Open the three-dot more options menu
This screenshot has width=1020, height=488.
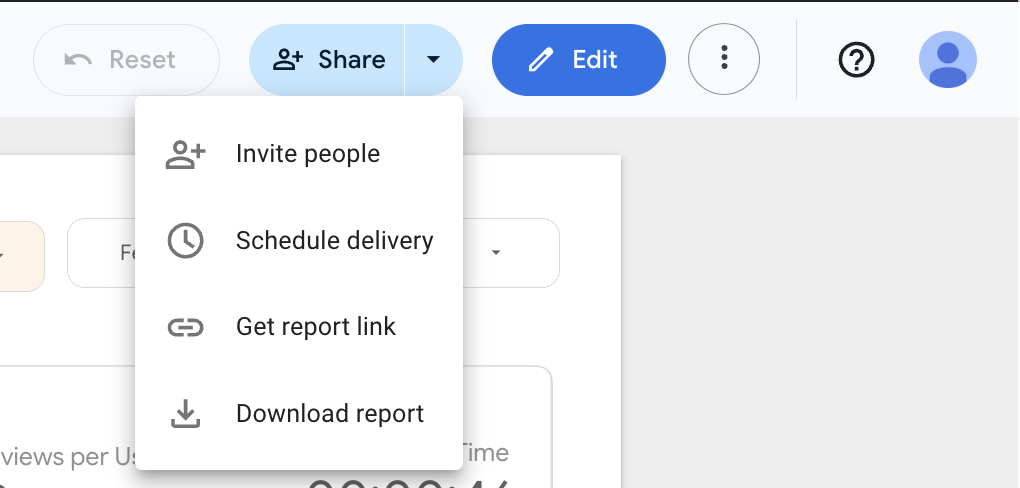724,59
